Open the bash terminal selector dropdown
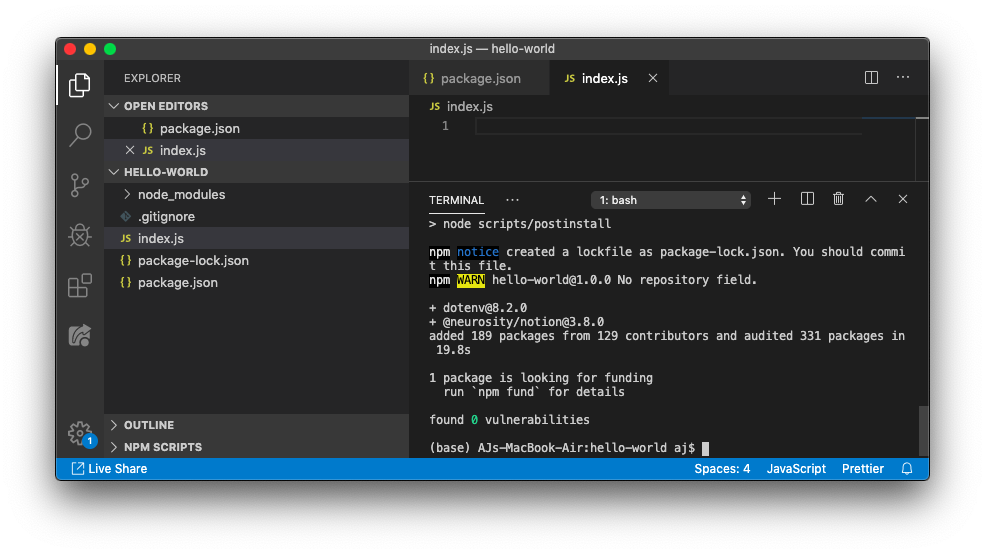 (670, 200)
